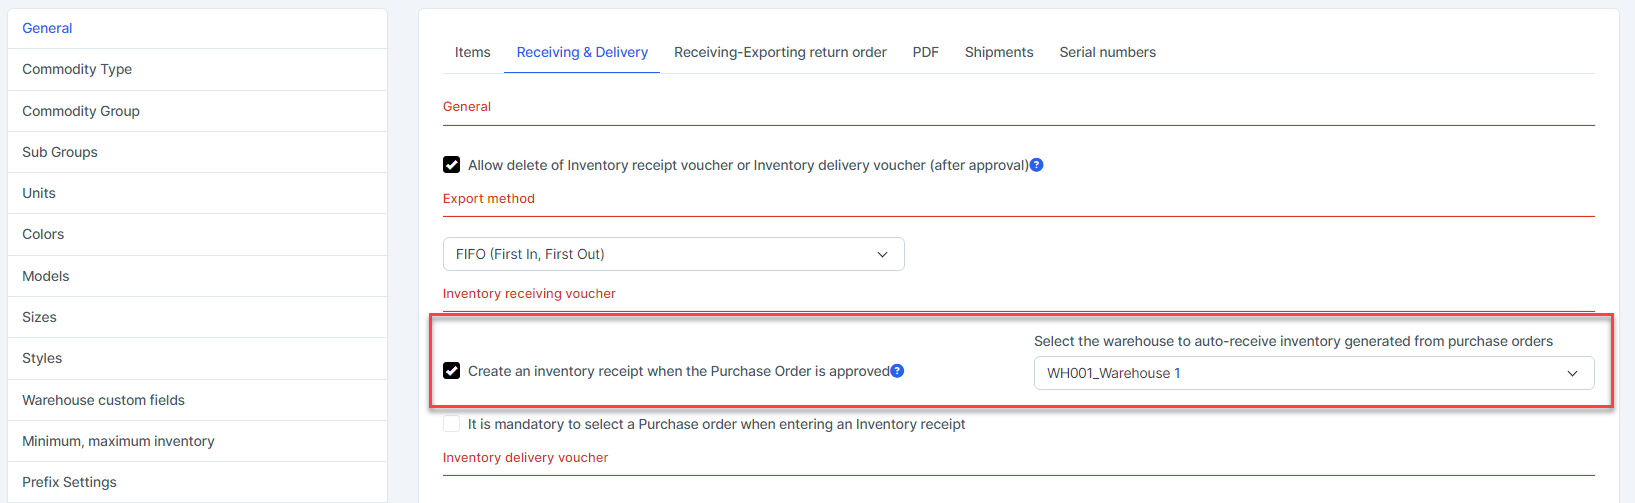
Task: Open the Serial numbers tab
Action: coord(1107,52)
